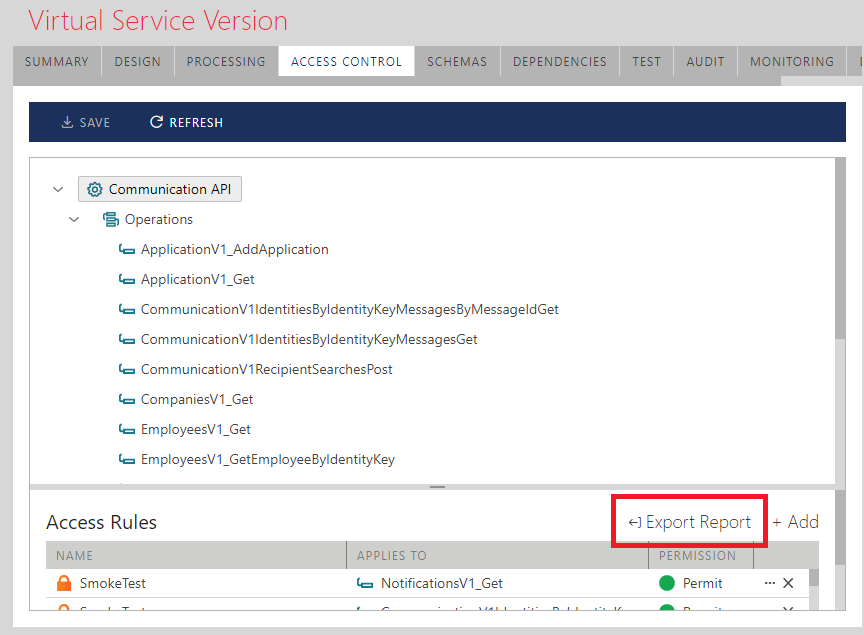This screenshot has width=864, height=635.
Task: Click the operation icon beside ApplicationV1_AddApplication
Action: click(126, 249)
